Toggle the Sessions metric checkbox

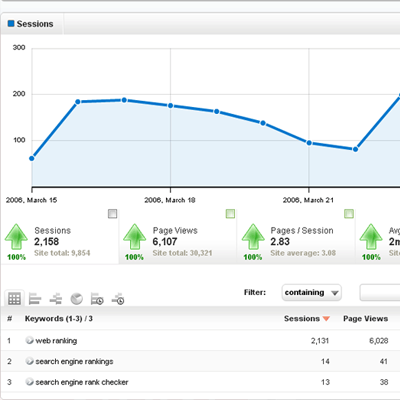pyautogui.click(x=113, y=214)
